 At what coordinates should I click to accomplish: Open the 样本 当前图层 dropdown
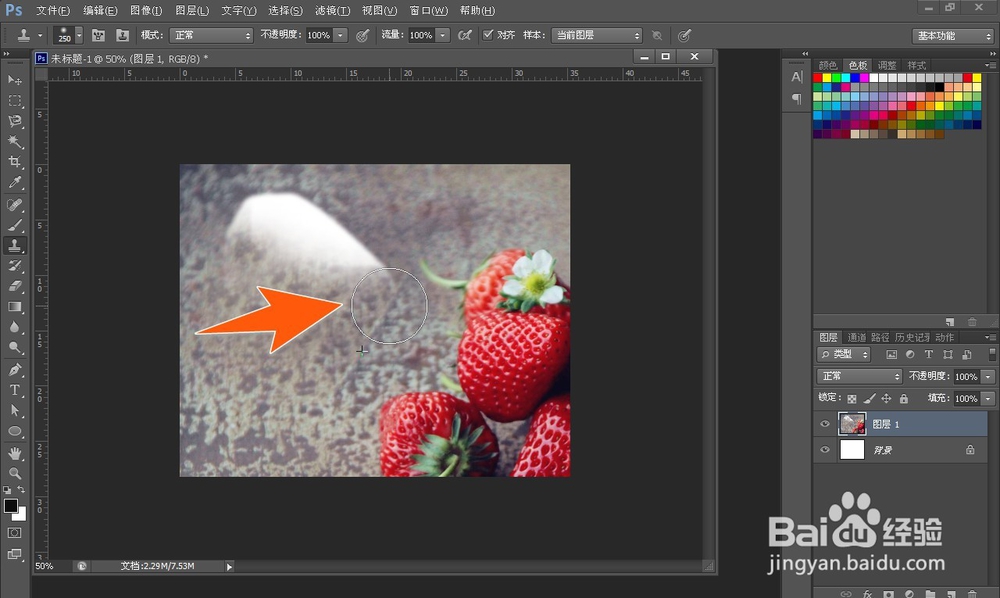pos(596,35)
